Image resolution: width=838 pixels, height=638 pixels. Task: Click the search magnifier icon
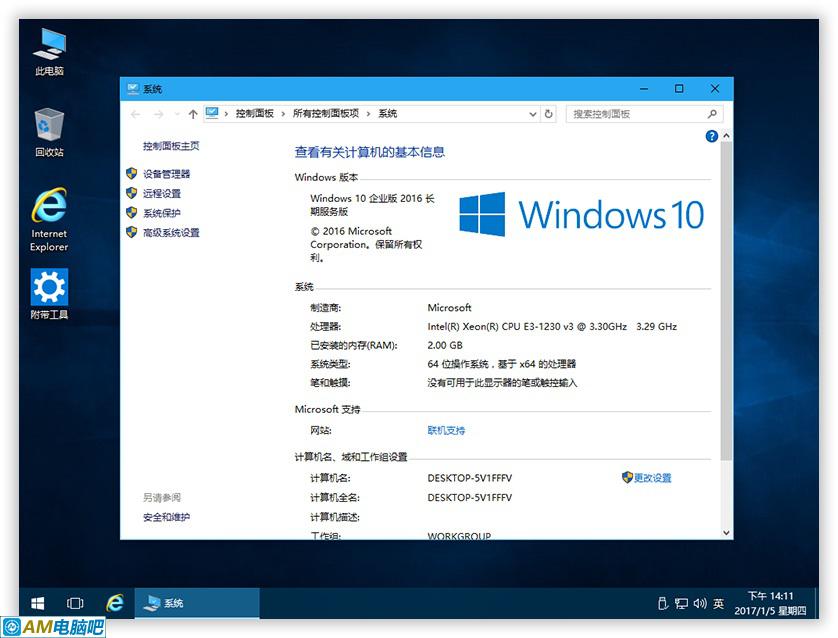click(x=712, y=114)
